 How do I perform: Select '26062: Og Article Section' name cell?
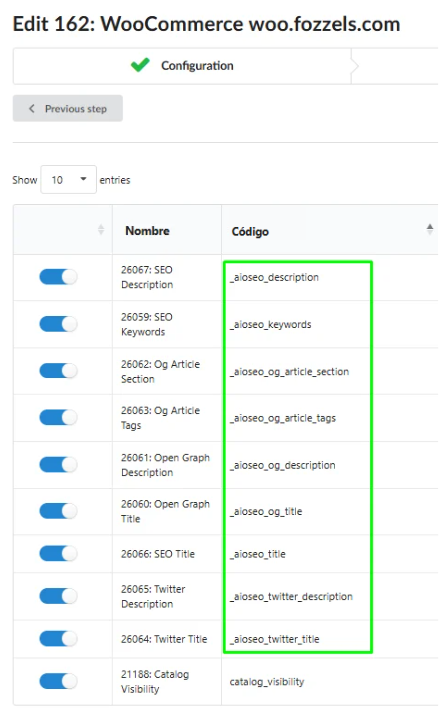pyautogui.click(x=167, y=371)
